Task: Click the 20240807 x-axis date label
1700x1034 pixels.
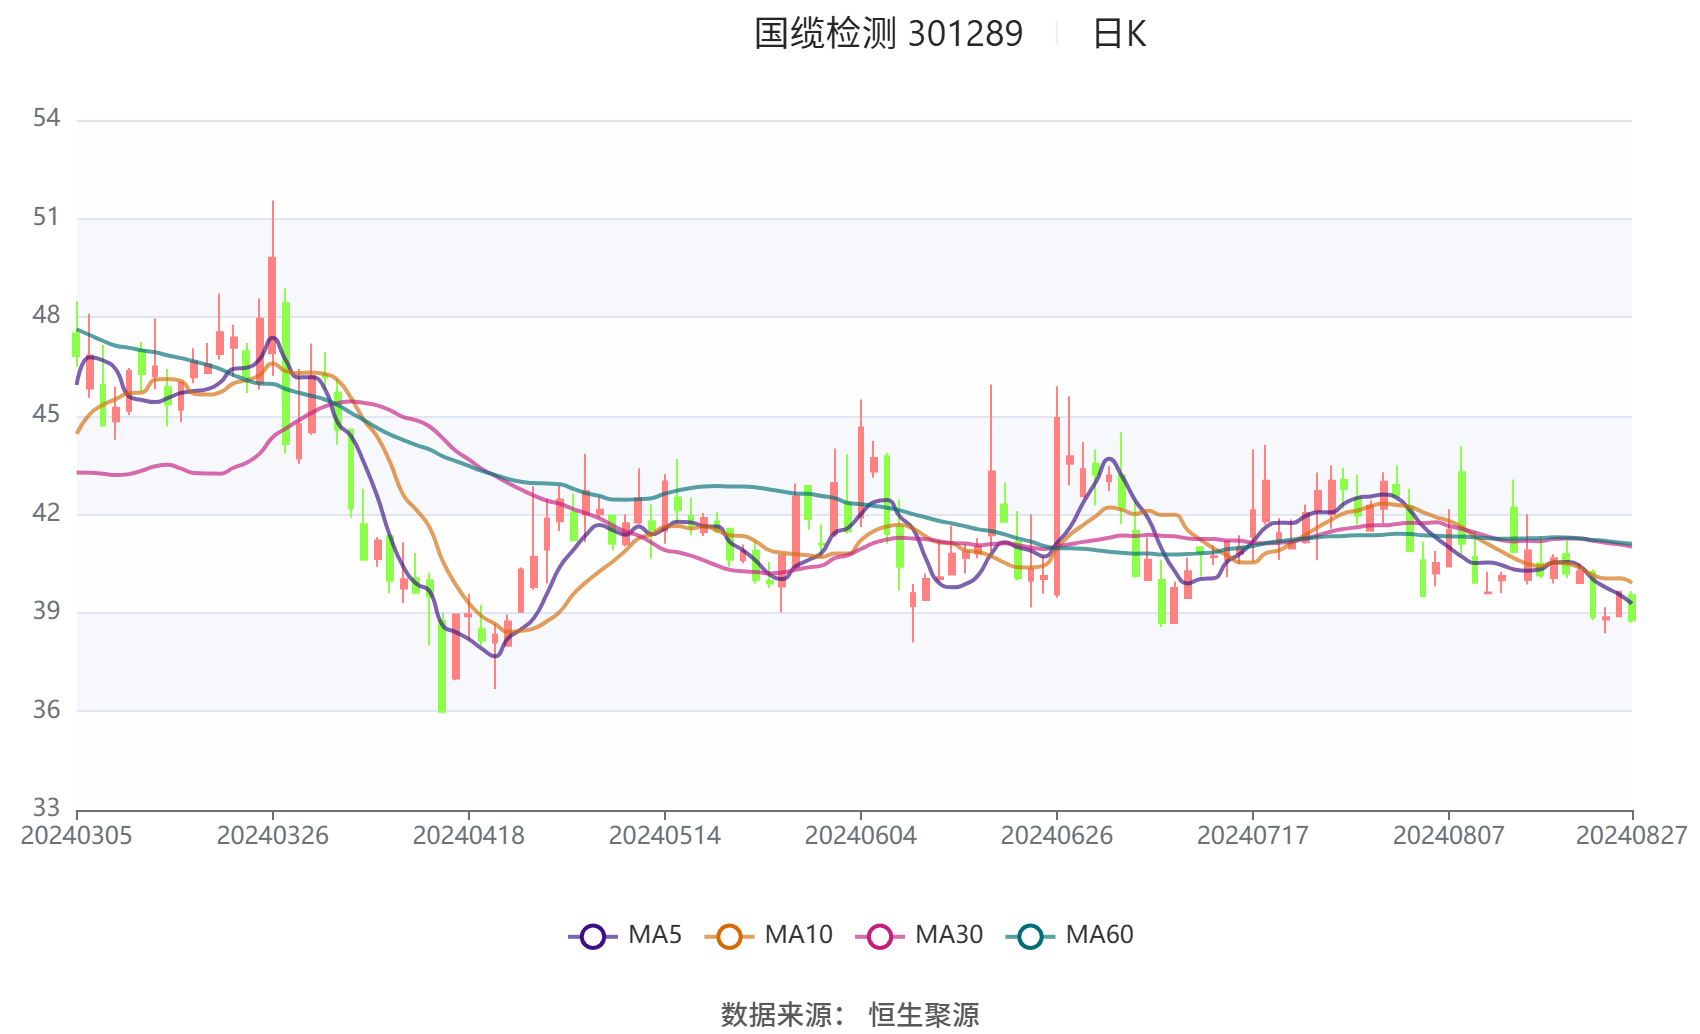Action: 1448,836
